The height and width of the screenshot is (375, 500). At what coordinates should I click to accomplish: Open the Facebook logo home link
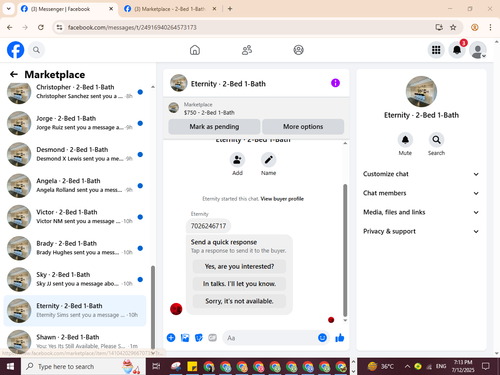pyautogui.click(x=15, y=50)
